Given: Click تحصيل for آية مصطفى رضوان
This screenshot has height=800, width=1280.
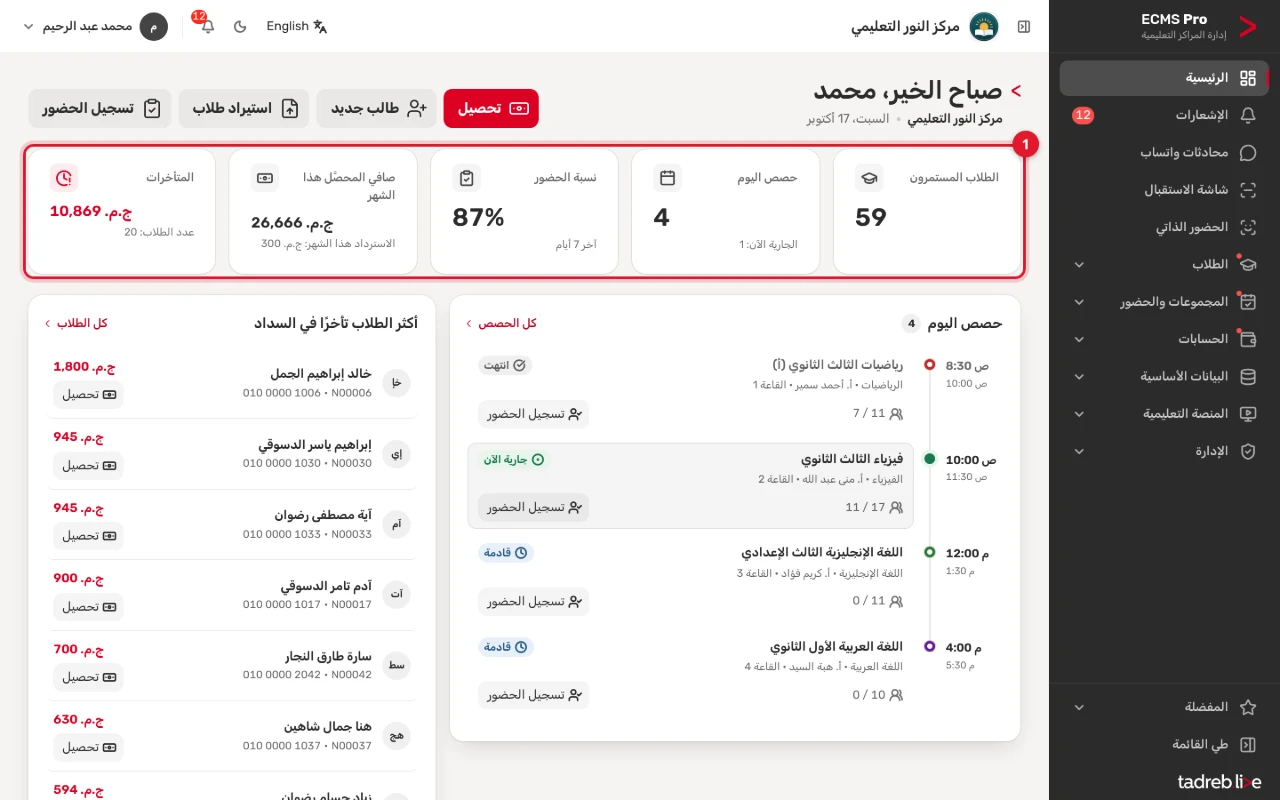Looking at the screenshot, I should 89,536.
